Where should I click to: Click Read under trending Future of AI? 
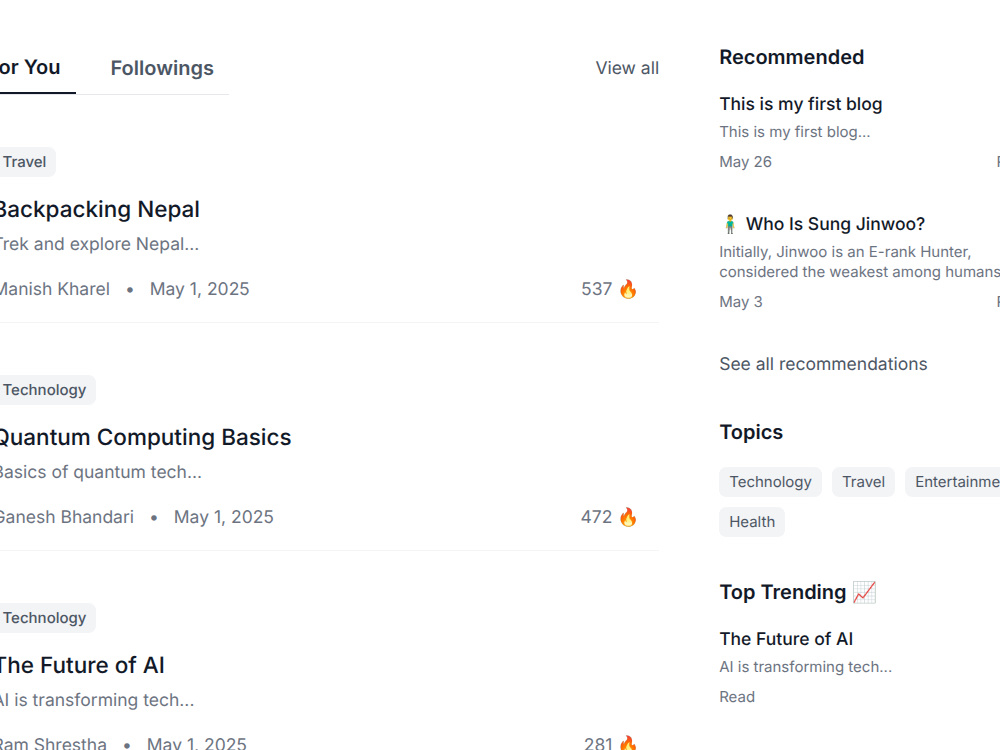(737, 696)
